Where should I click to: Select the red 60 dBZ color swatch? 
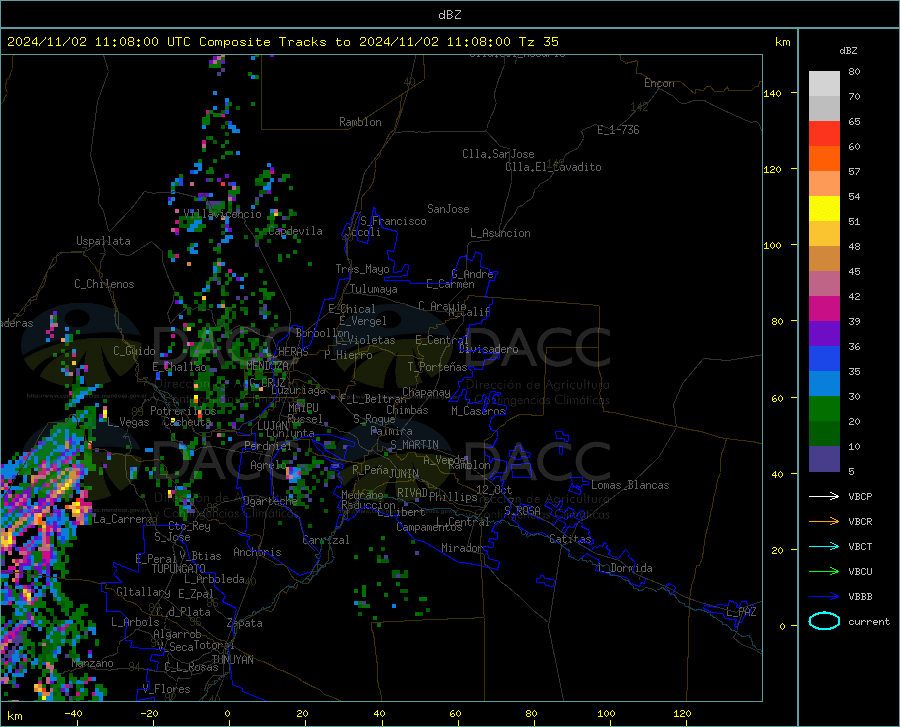(x=824, y=134)
